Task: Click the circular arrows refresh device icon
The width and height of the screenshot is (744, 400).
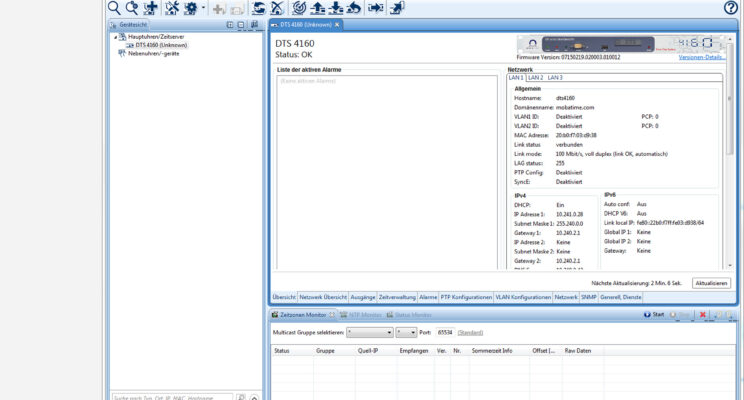Action: pos(259,8)
